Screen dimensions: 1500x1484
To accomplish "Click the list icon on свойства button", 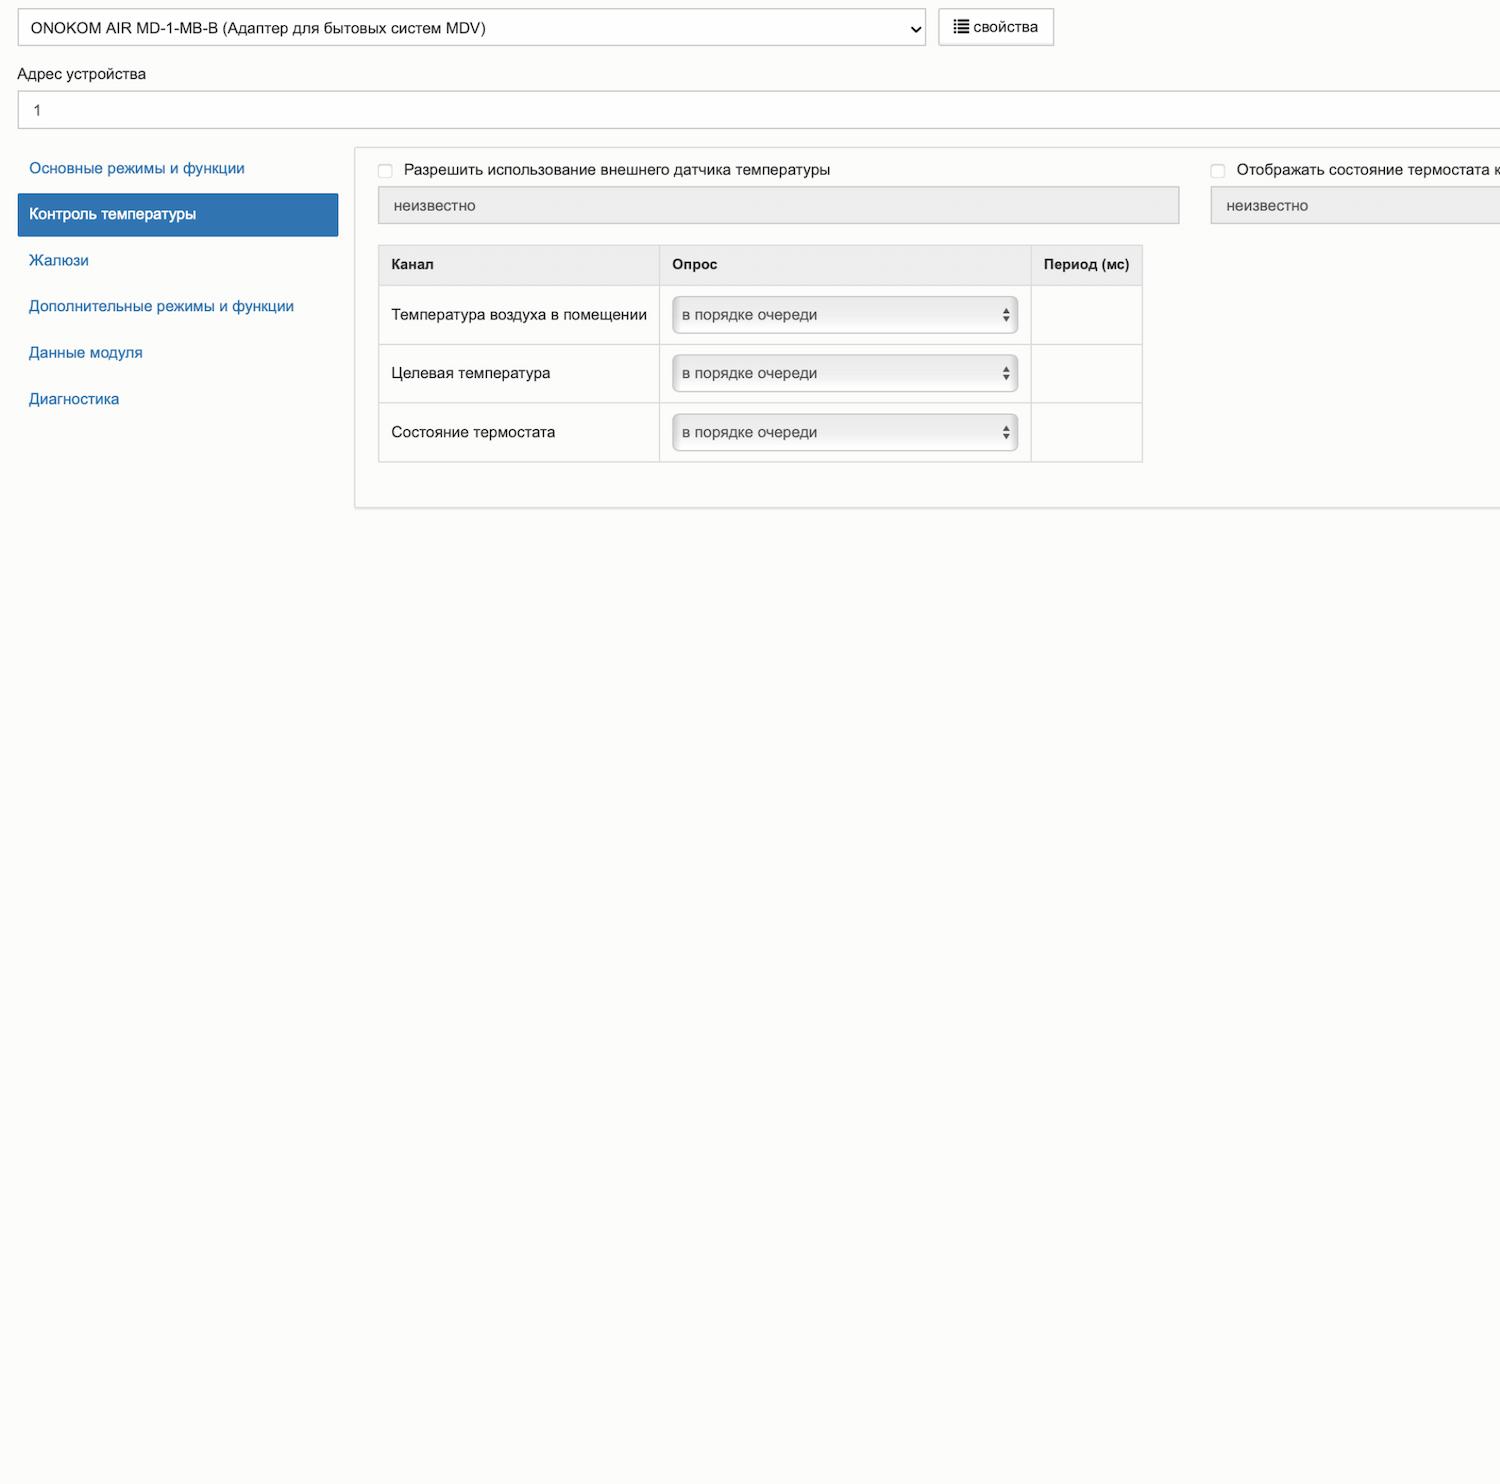I will pos(961,27).
